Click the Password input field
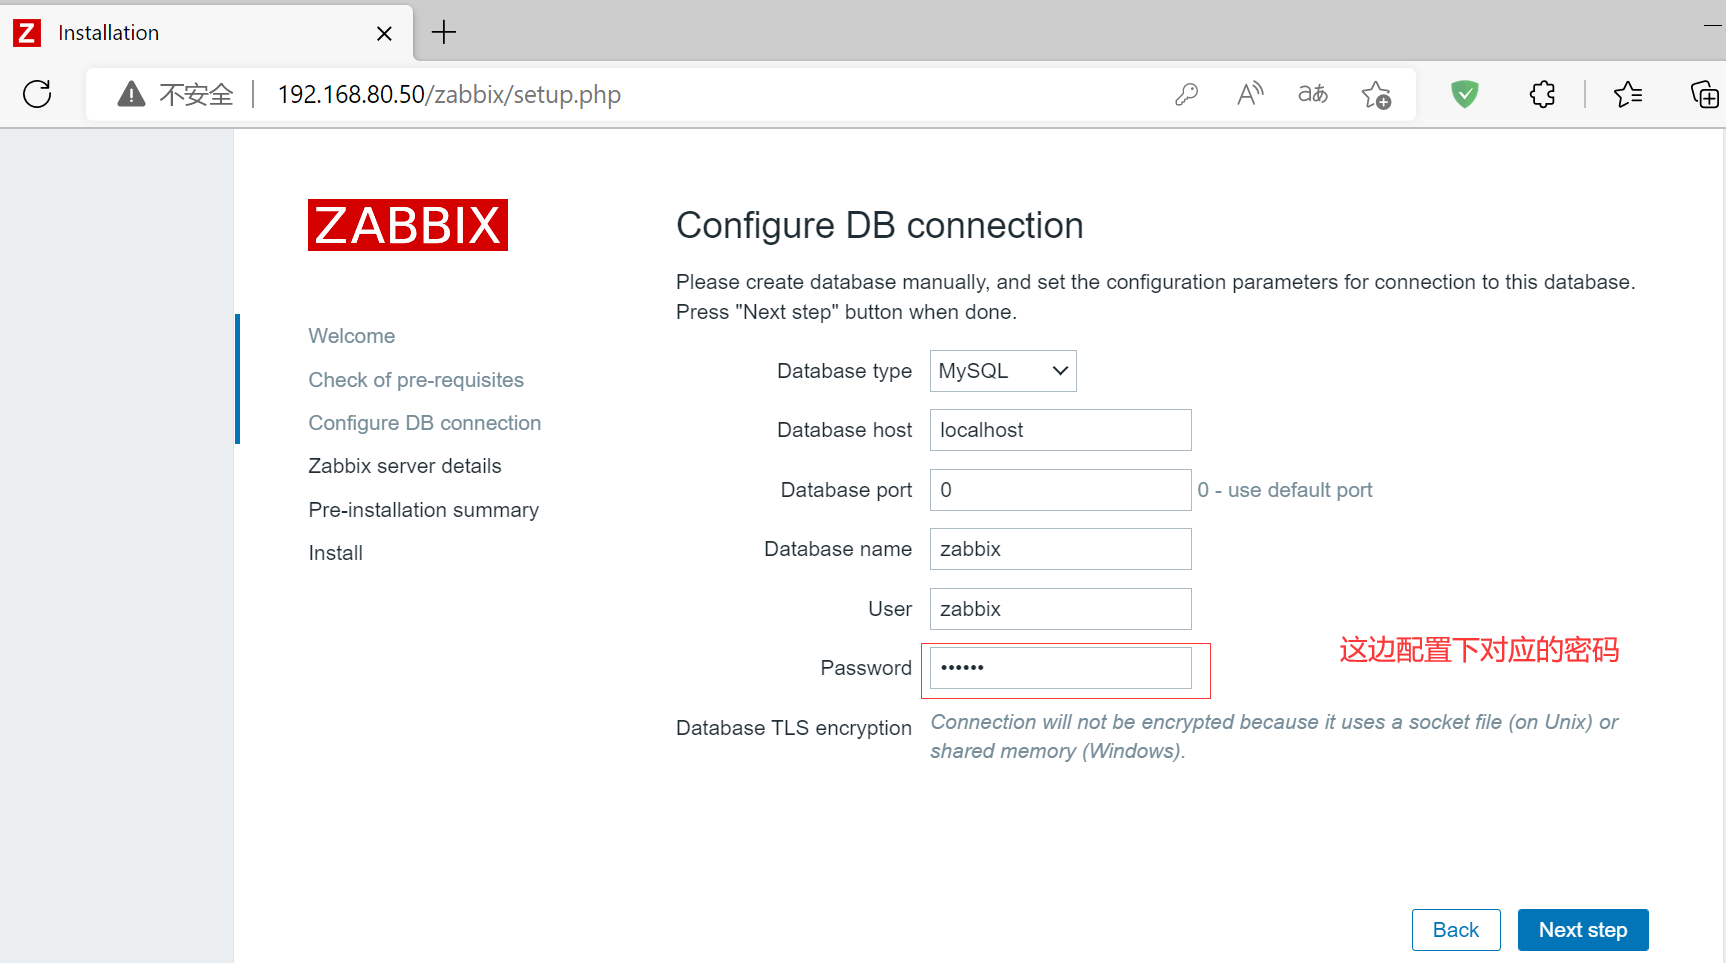 pyautogui.click(x=1061, y=668)
